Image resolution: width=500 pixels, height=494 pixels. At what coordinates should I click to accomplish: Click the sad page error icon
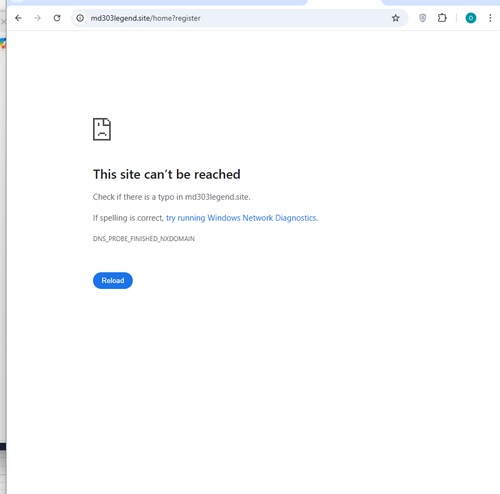(102, 129)
